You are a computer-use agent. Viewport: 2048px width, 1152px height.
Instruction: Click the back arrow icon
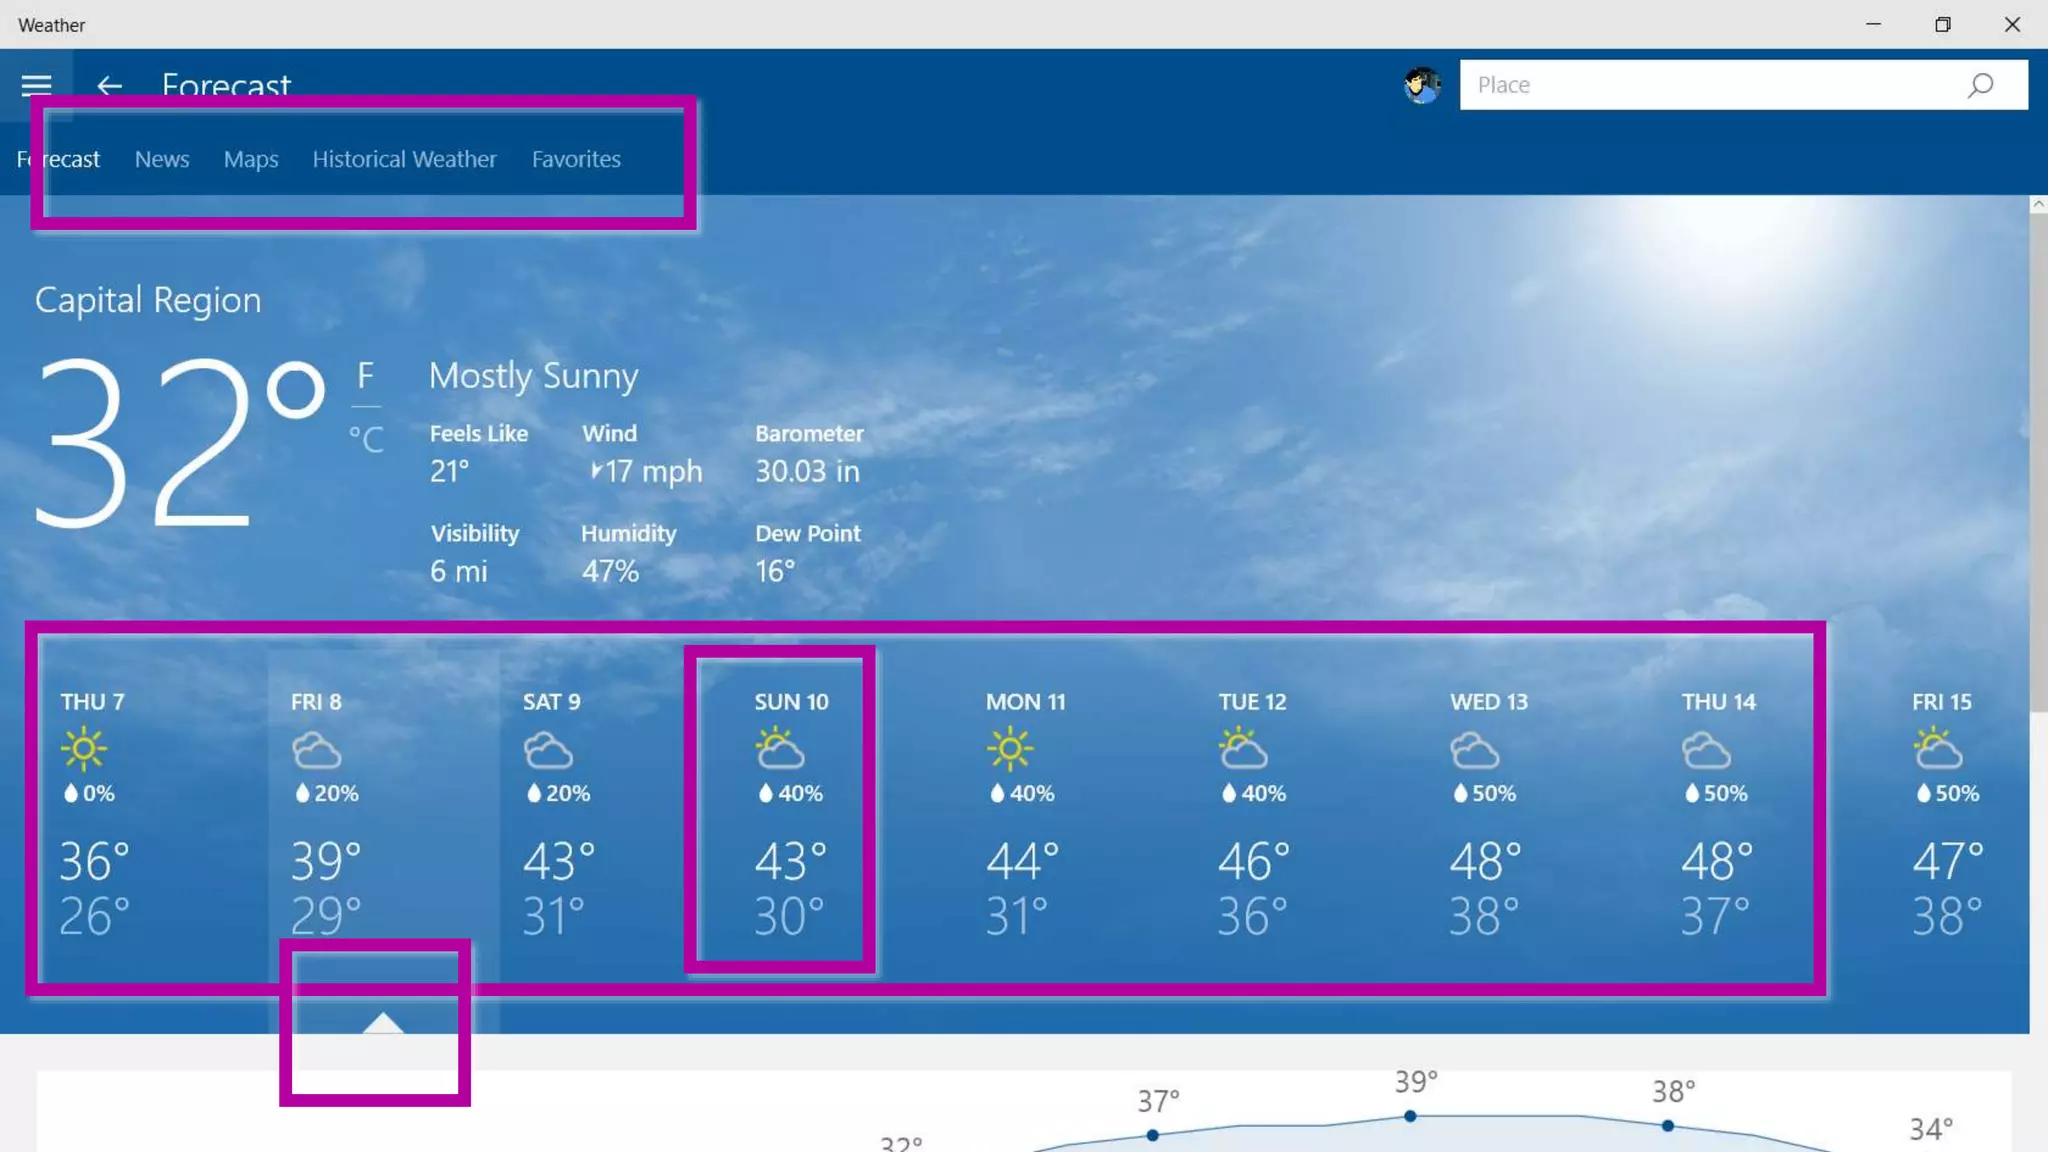click(x=109, y=85)
